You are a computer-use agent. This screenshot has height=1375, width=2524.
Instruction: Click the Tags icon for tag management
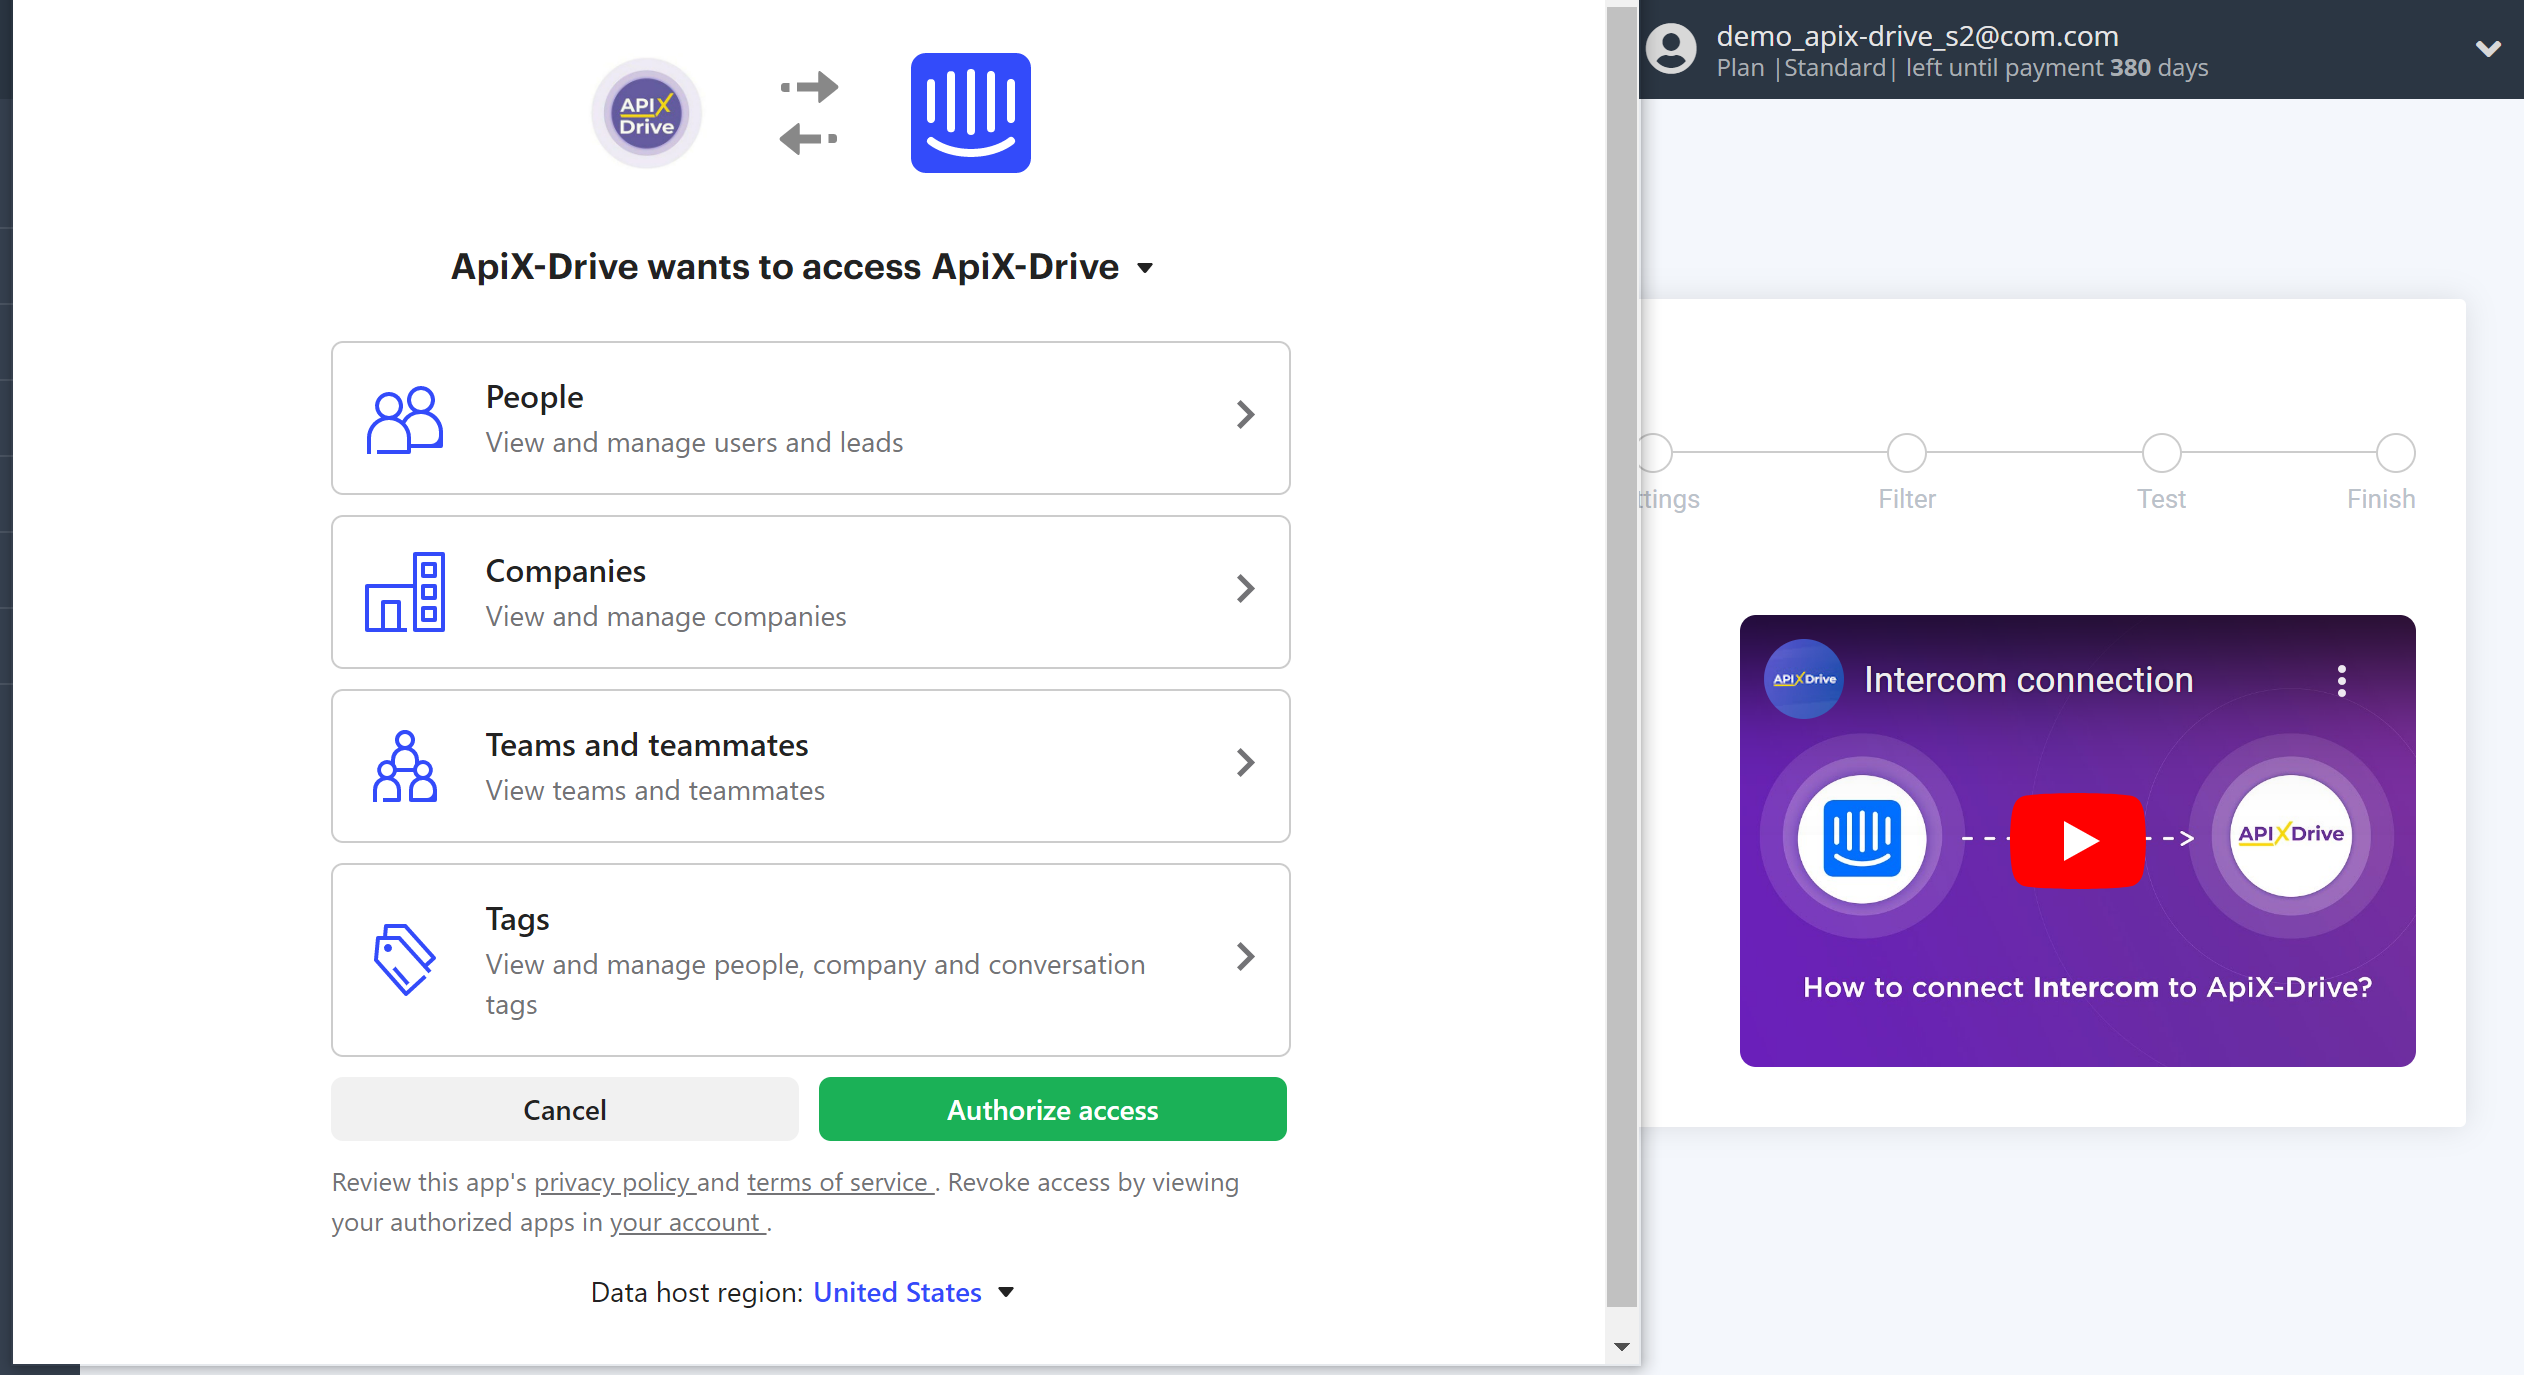coord(405,955)
